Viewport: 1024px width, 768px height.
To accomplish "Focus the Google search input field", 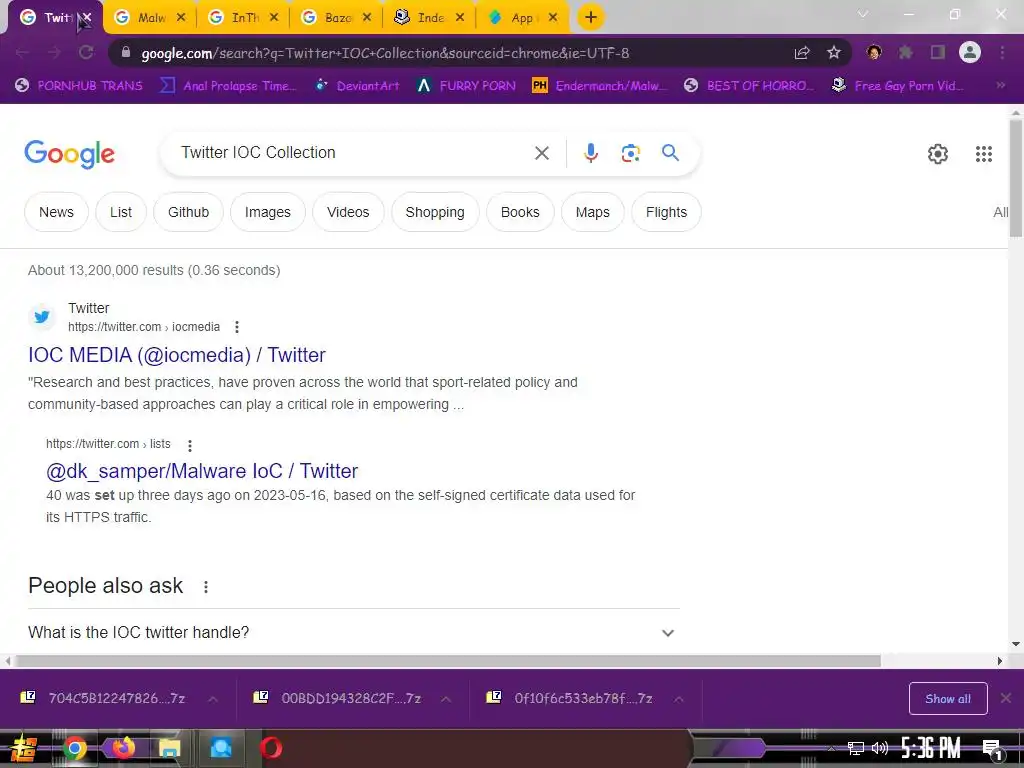I will pyautogui.click(x=353, y=153).
